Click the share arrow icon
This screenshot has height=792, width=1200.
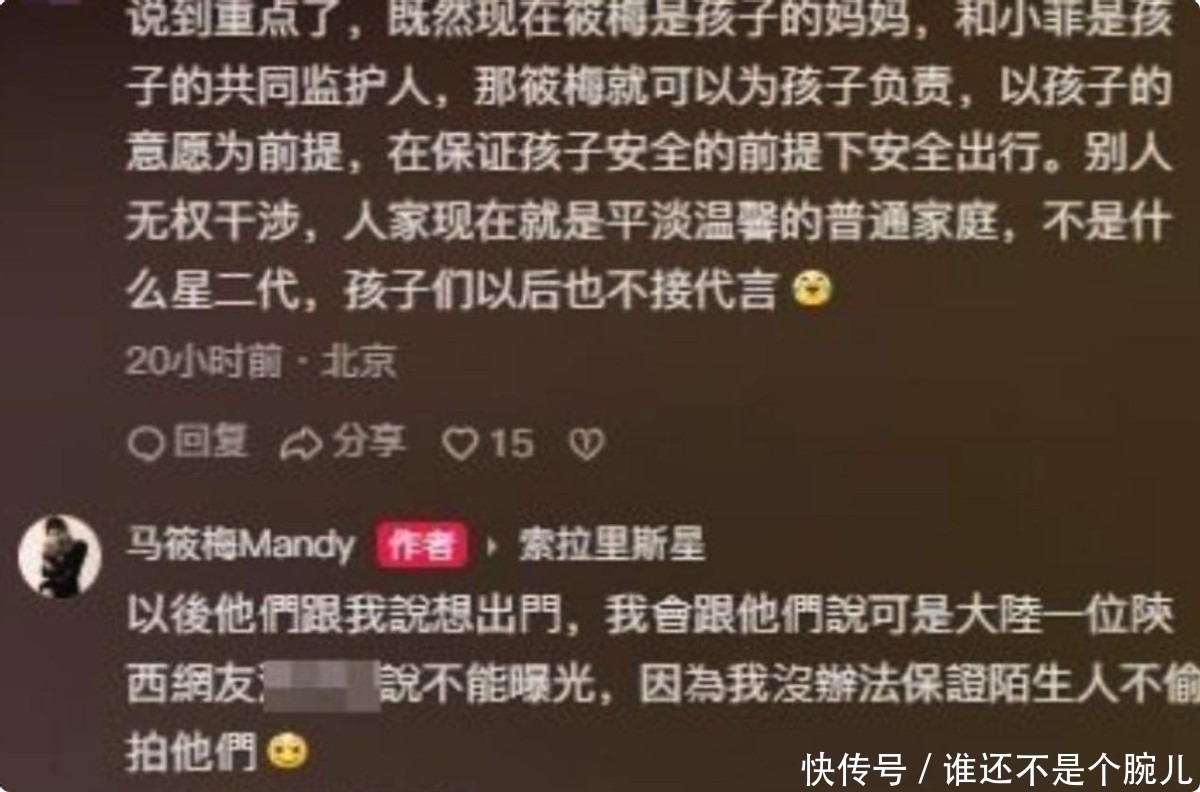[301, 444]
